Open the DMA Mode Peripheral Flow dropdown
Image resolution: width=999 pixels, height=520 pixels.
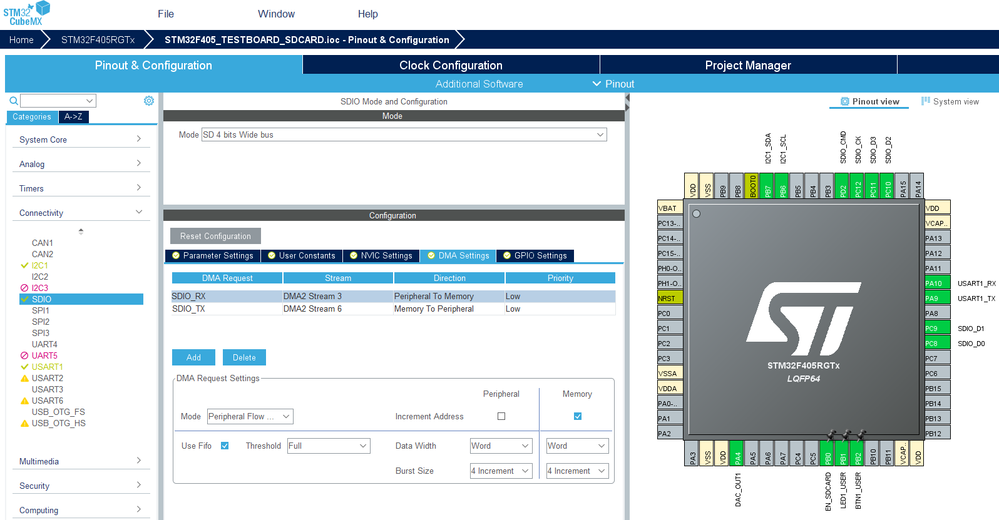[250, 416]
